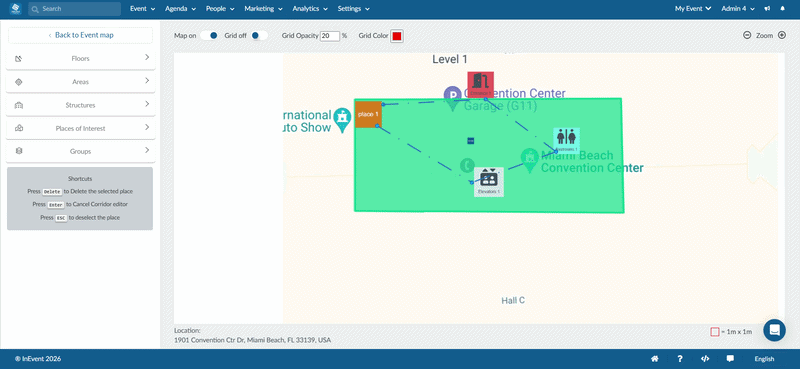This screenshot has width=800, height=369.
Task: Click the 1901 Convention Ctr Dr address text
Action: click(253, 339)
